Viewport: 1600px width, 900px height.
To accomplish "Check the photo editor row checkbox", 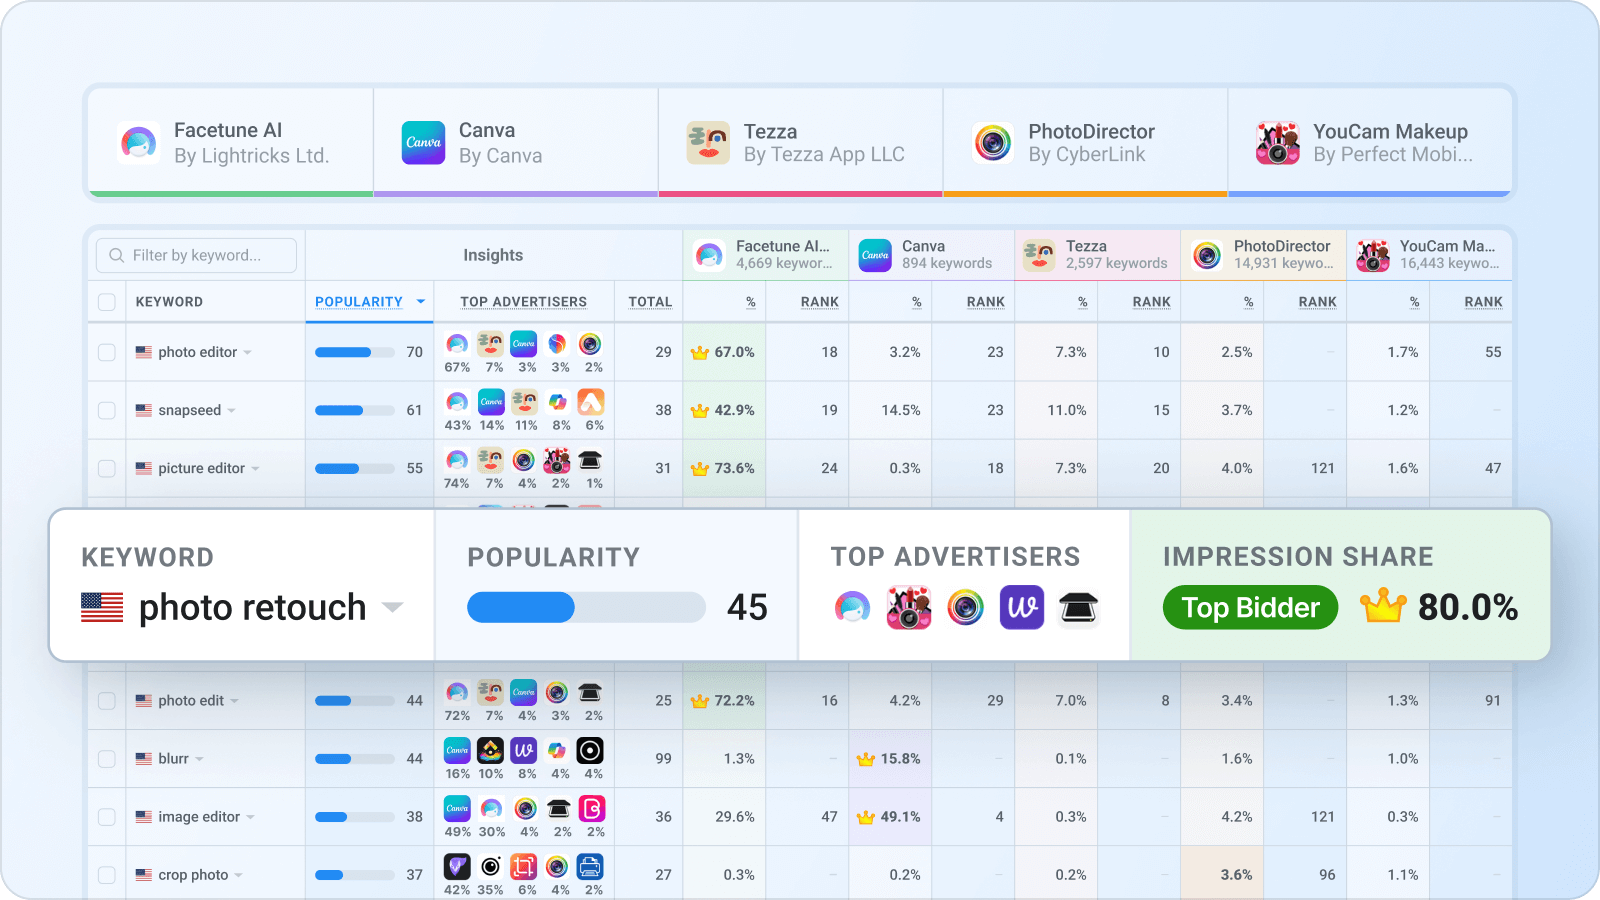I will (107, 352).
